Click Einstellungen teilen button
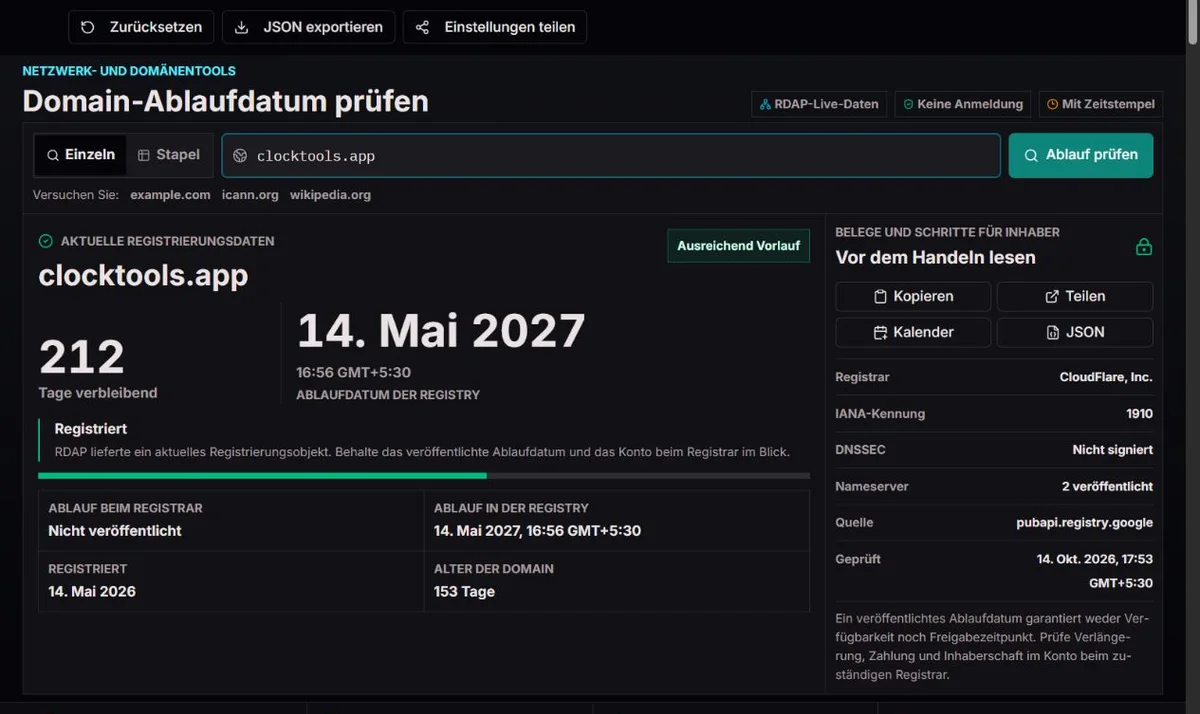This screenshot has width=1200, height=714. tap(495, 27)
